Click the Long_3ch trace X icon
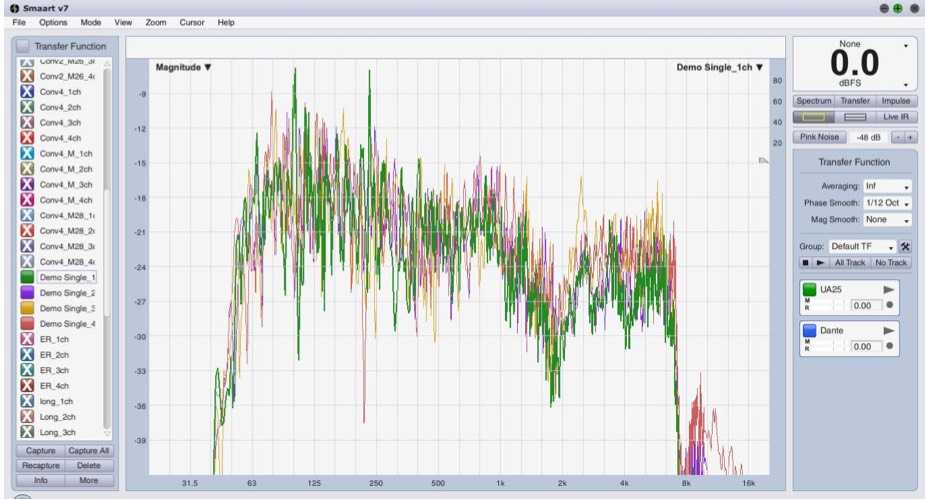The image size is (925, 500). [27, 432]
